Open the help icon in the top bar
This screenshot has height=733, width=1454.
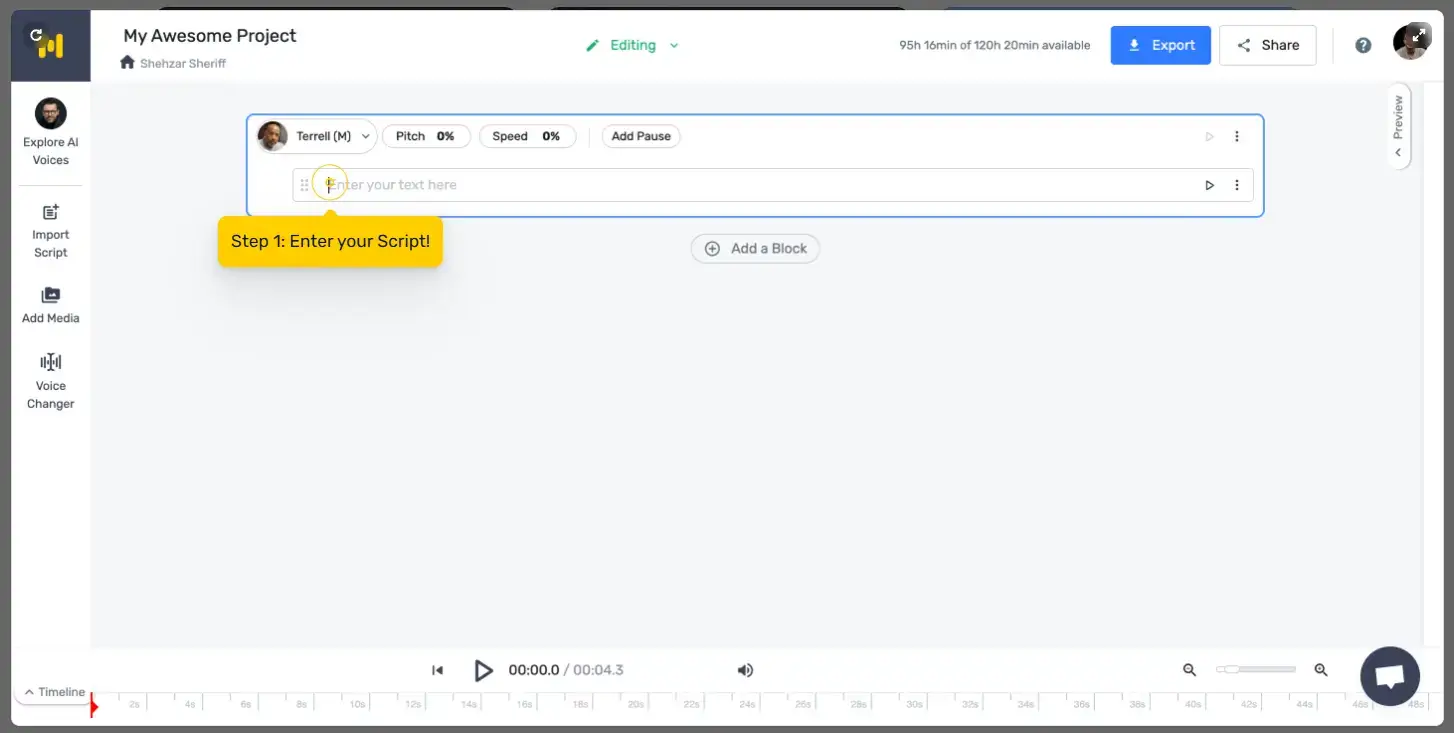point(1363,44)
